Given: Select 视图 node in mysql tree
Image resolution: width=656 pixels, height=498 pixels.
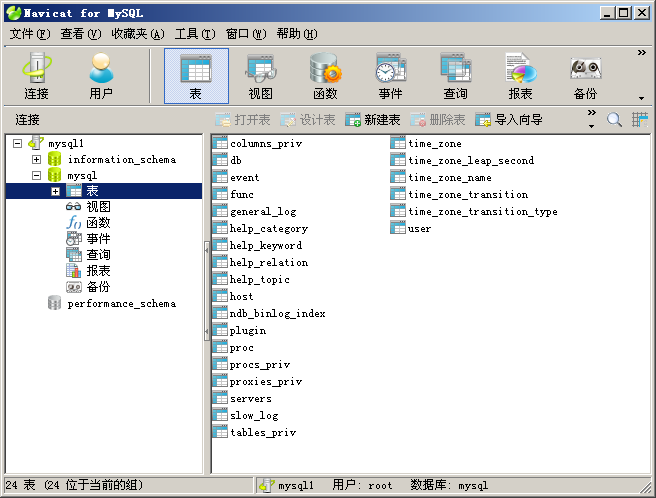Looking at the screenshot, I should tap(88, 207).
